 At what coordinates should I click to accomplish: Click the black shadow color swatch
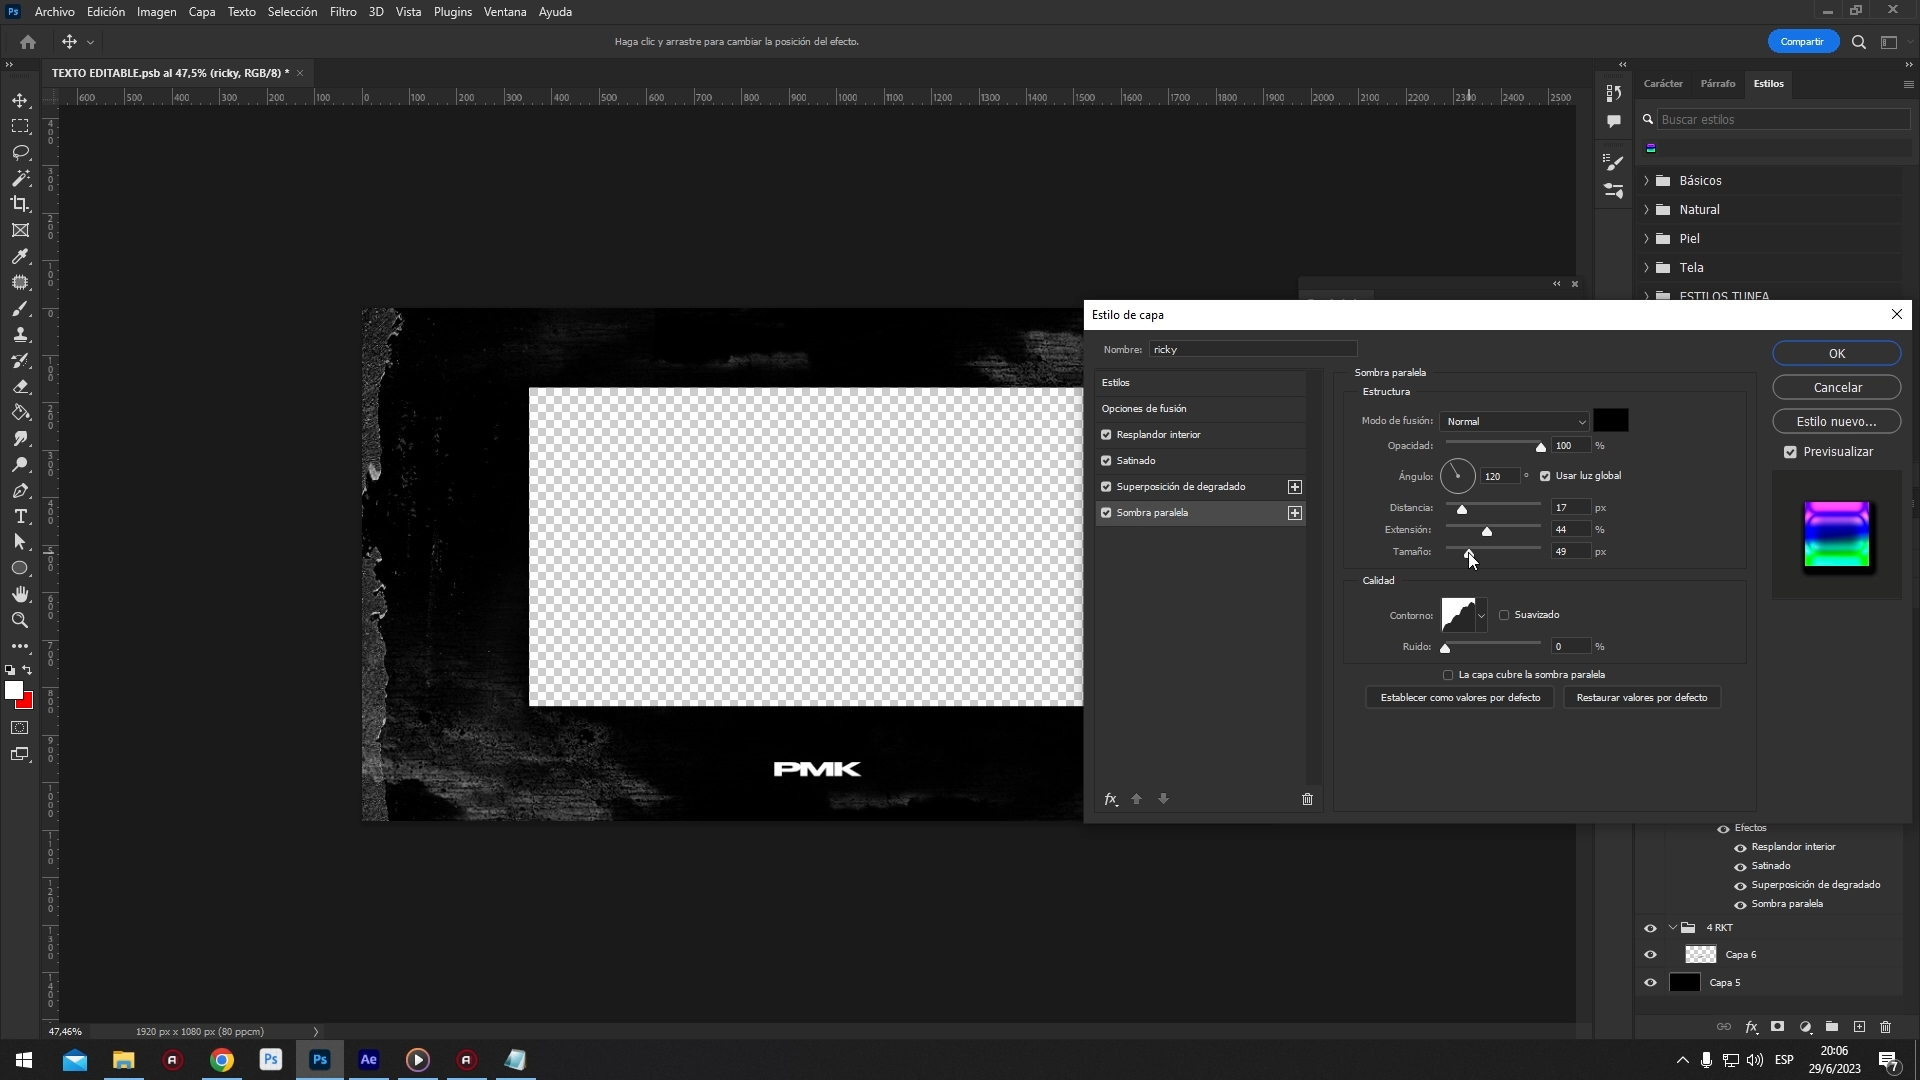tap(1610, 421)
